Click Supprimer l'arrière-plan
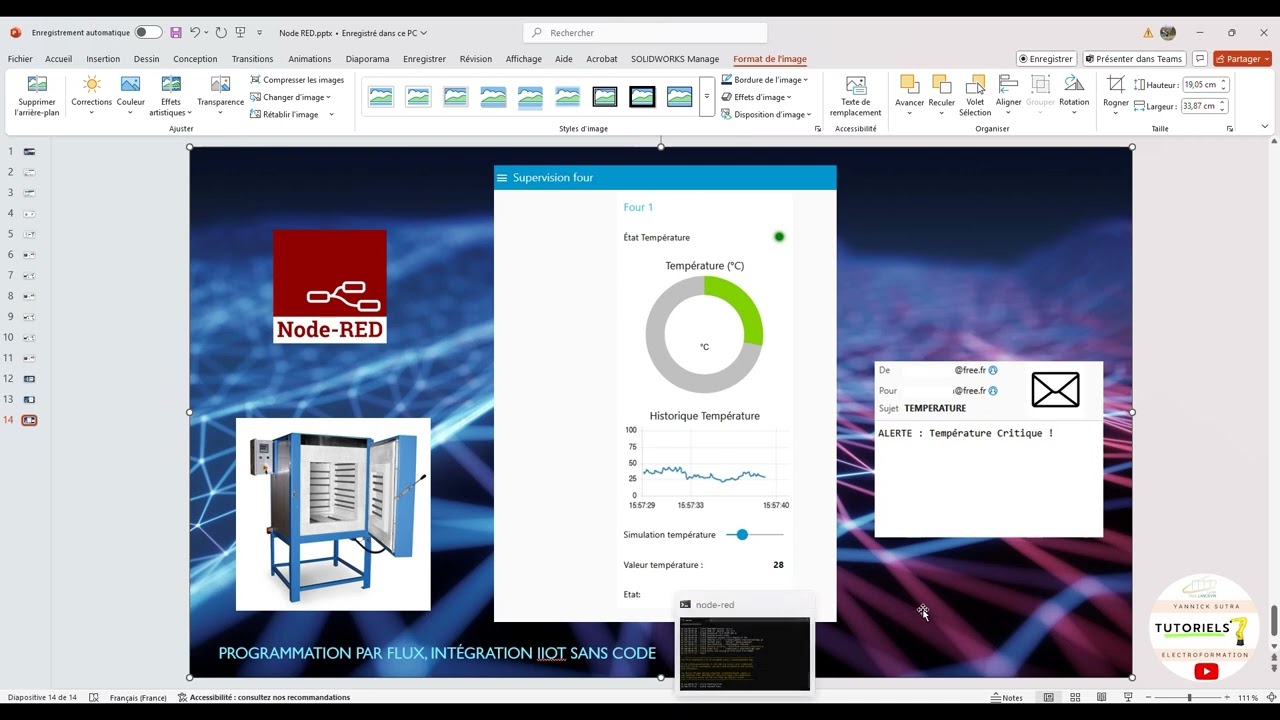The height and width of the screenshot is (720, 1280). (37, 96)
